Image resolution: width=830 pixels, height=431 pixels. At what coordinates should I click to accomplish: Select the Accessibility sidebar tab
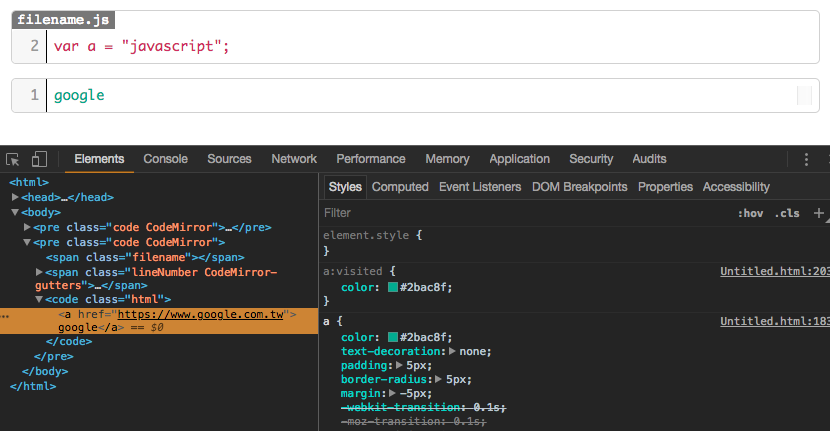coord(736,187)
